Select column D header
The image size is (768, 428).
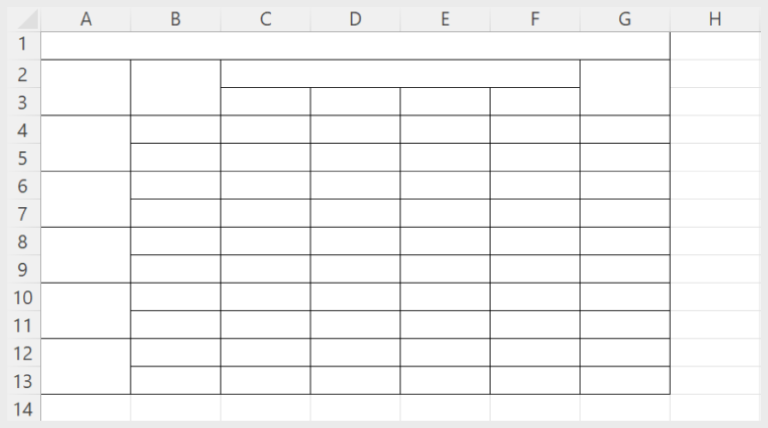355,19
